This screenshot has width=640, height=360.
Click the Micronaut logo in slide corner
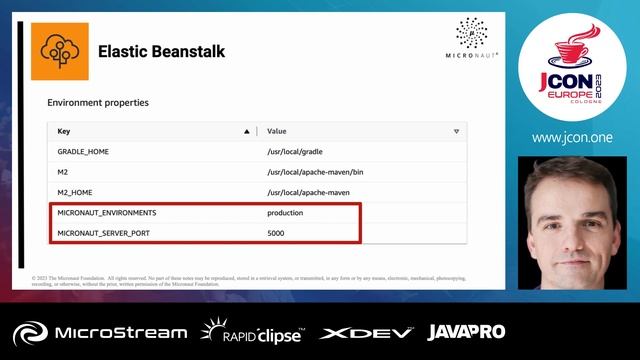click(x=471, y=38)
